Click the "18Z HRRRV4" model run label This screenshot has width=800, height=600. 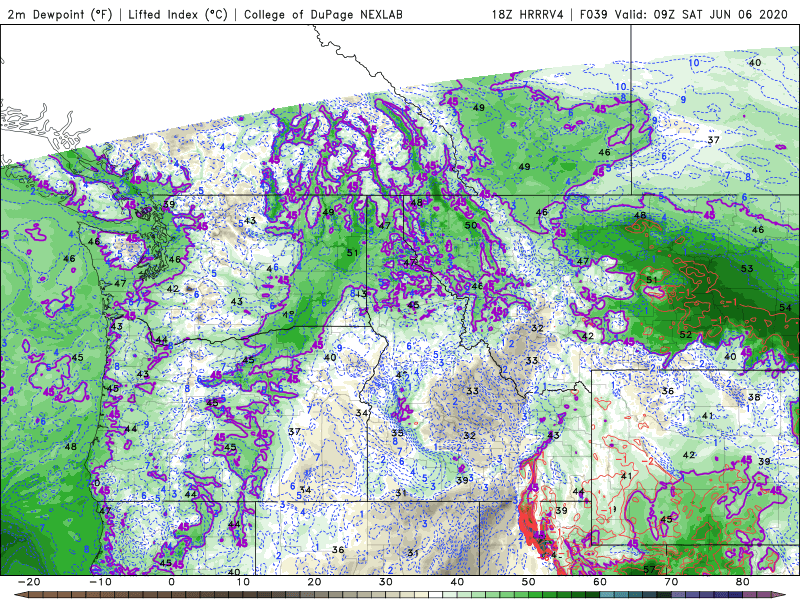527,14
